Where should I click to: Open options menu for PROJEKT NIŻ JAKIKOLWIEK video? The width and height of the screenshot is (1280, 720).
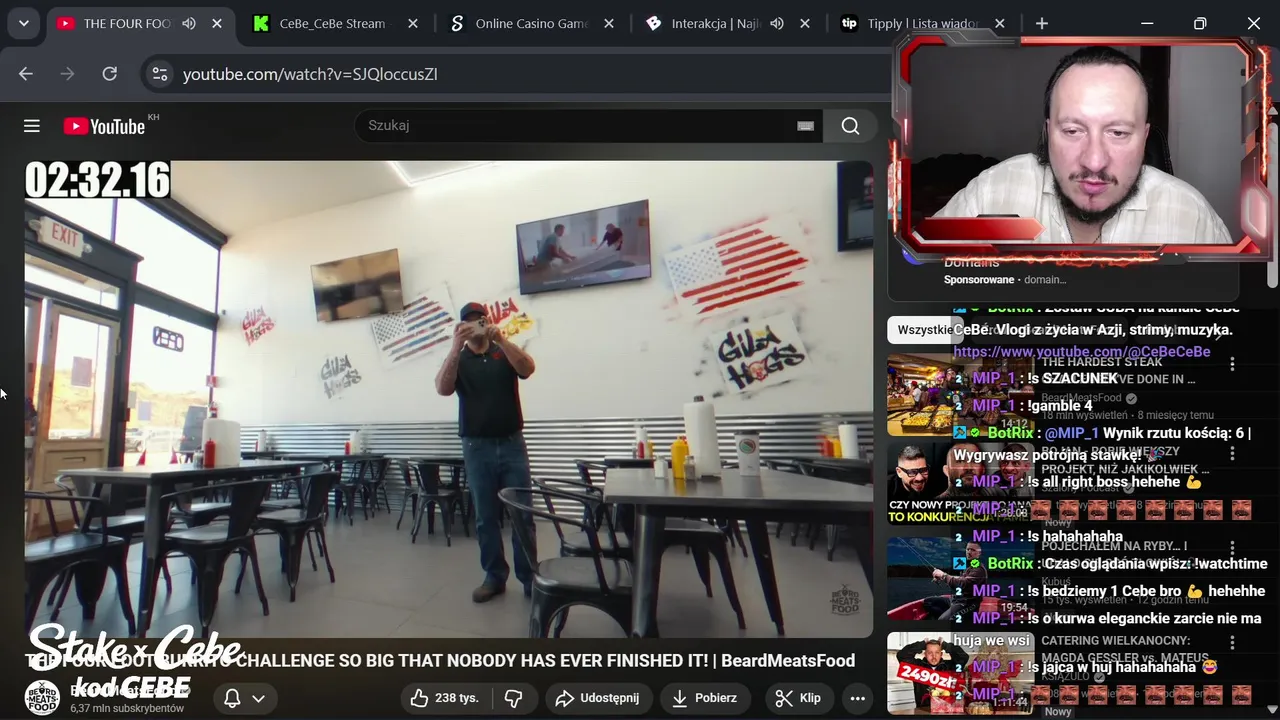(x=1232, y=454)
